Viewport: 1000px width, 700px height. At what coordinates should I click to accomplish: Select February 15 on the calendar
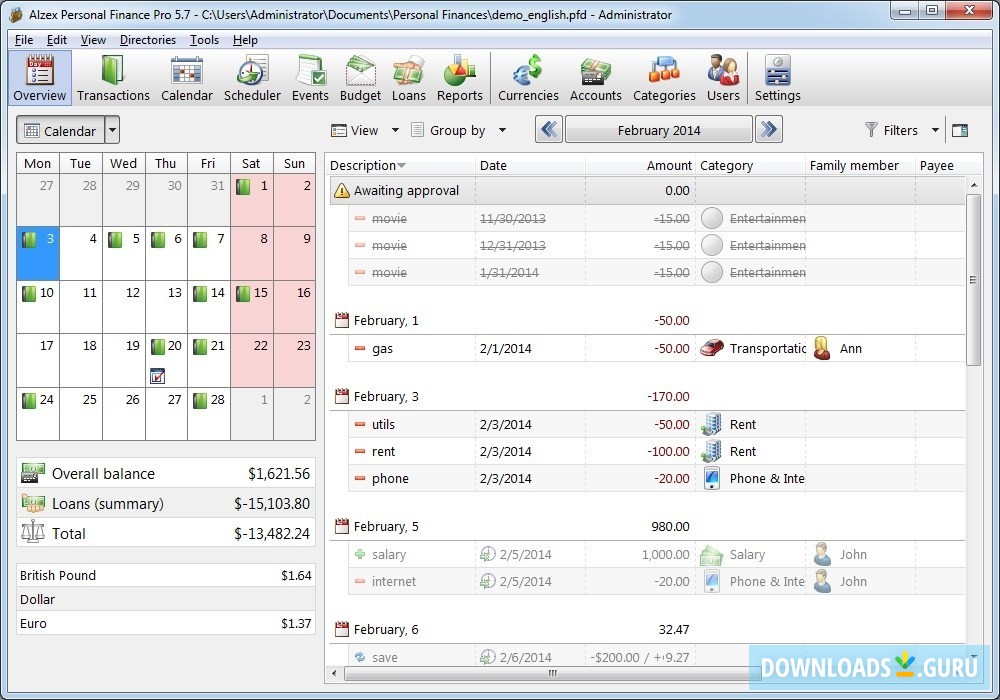(x=252, y=307)
